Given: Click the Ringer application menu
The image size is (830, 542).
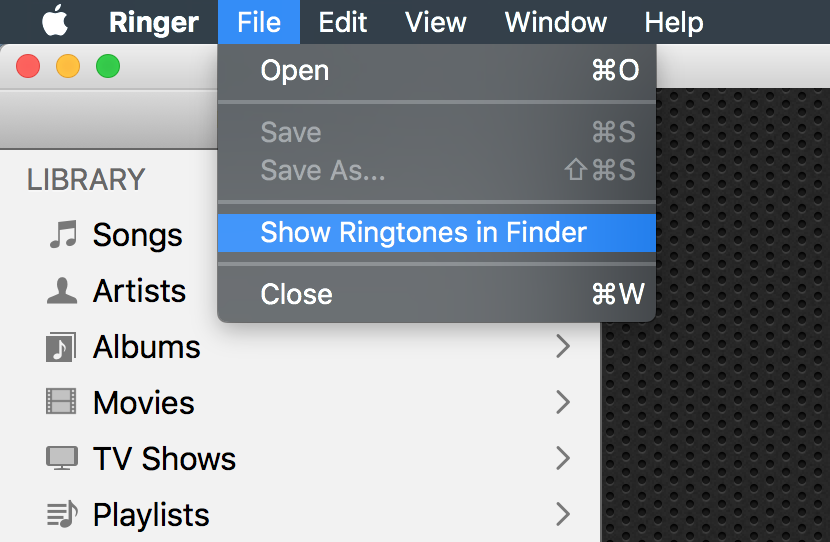Looking at the screenshot, I should point(153,22).
